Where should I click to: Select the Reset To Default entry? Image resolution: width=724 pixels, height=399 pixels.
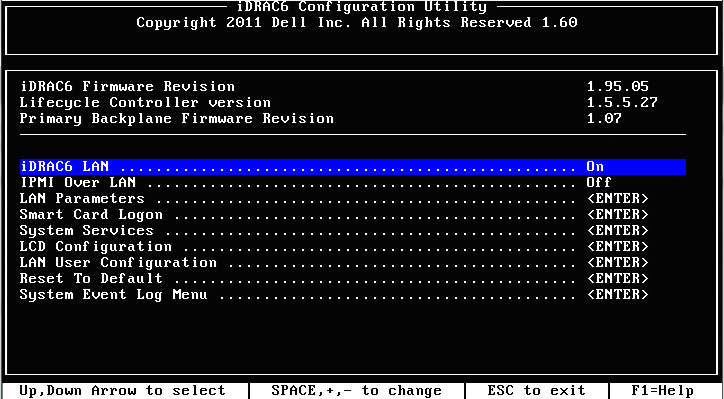click(91, 278)
